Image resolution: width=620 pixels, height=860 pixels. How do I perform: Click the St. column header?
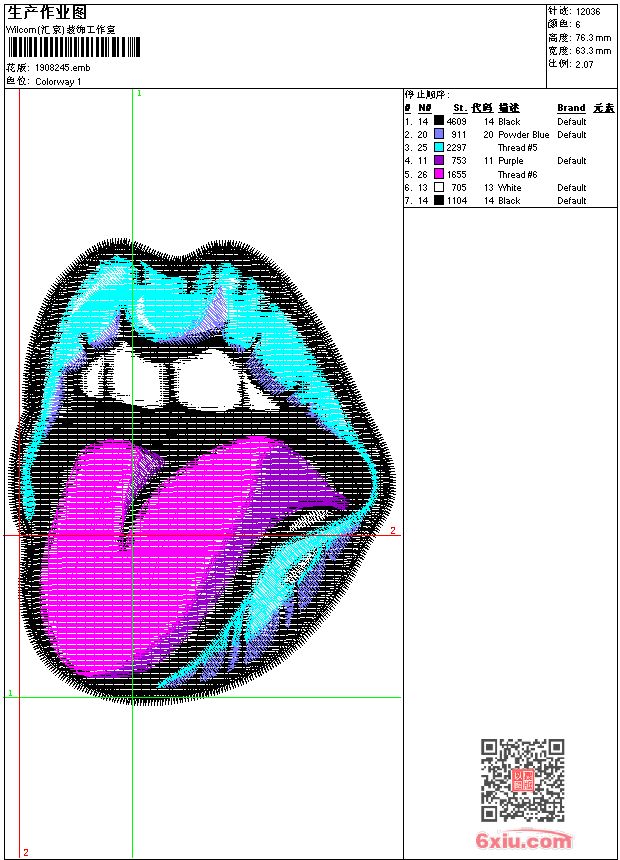point(460,108)
